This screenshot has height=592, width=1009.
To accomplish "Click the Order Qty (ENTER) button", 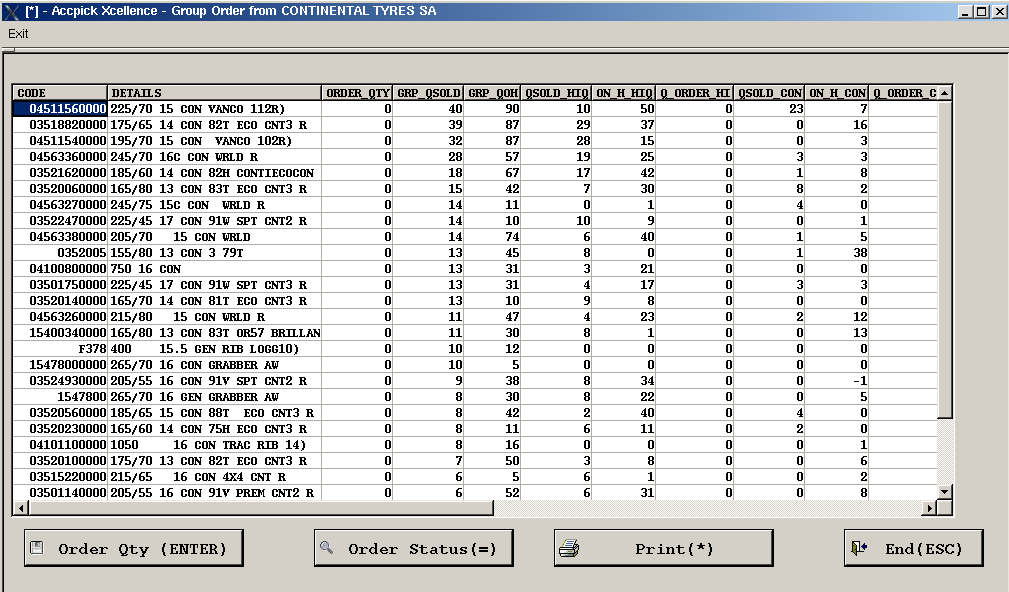I will (x=134, y=548).
